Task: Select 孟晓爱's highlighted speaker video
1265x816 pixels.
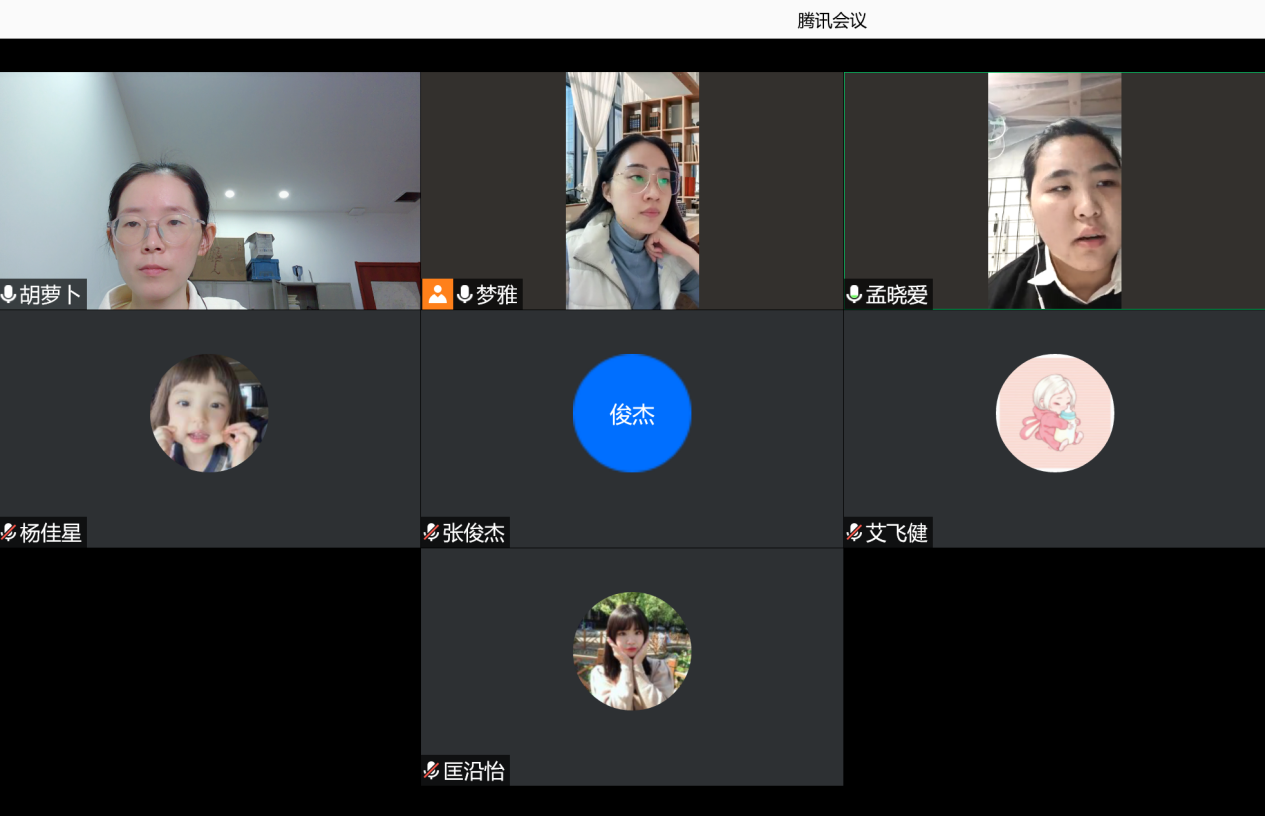Action: [x=1054, y=190]
